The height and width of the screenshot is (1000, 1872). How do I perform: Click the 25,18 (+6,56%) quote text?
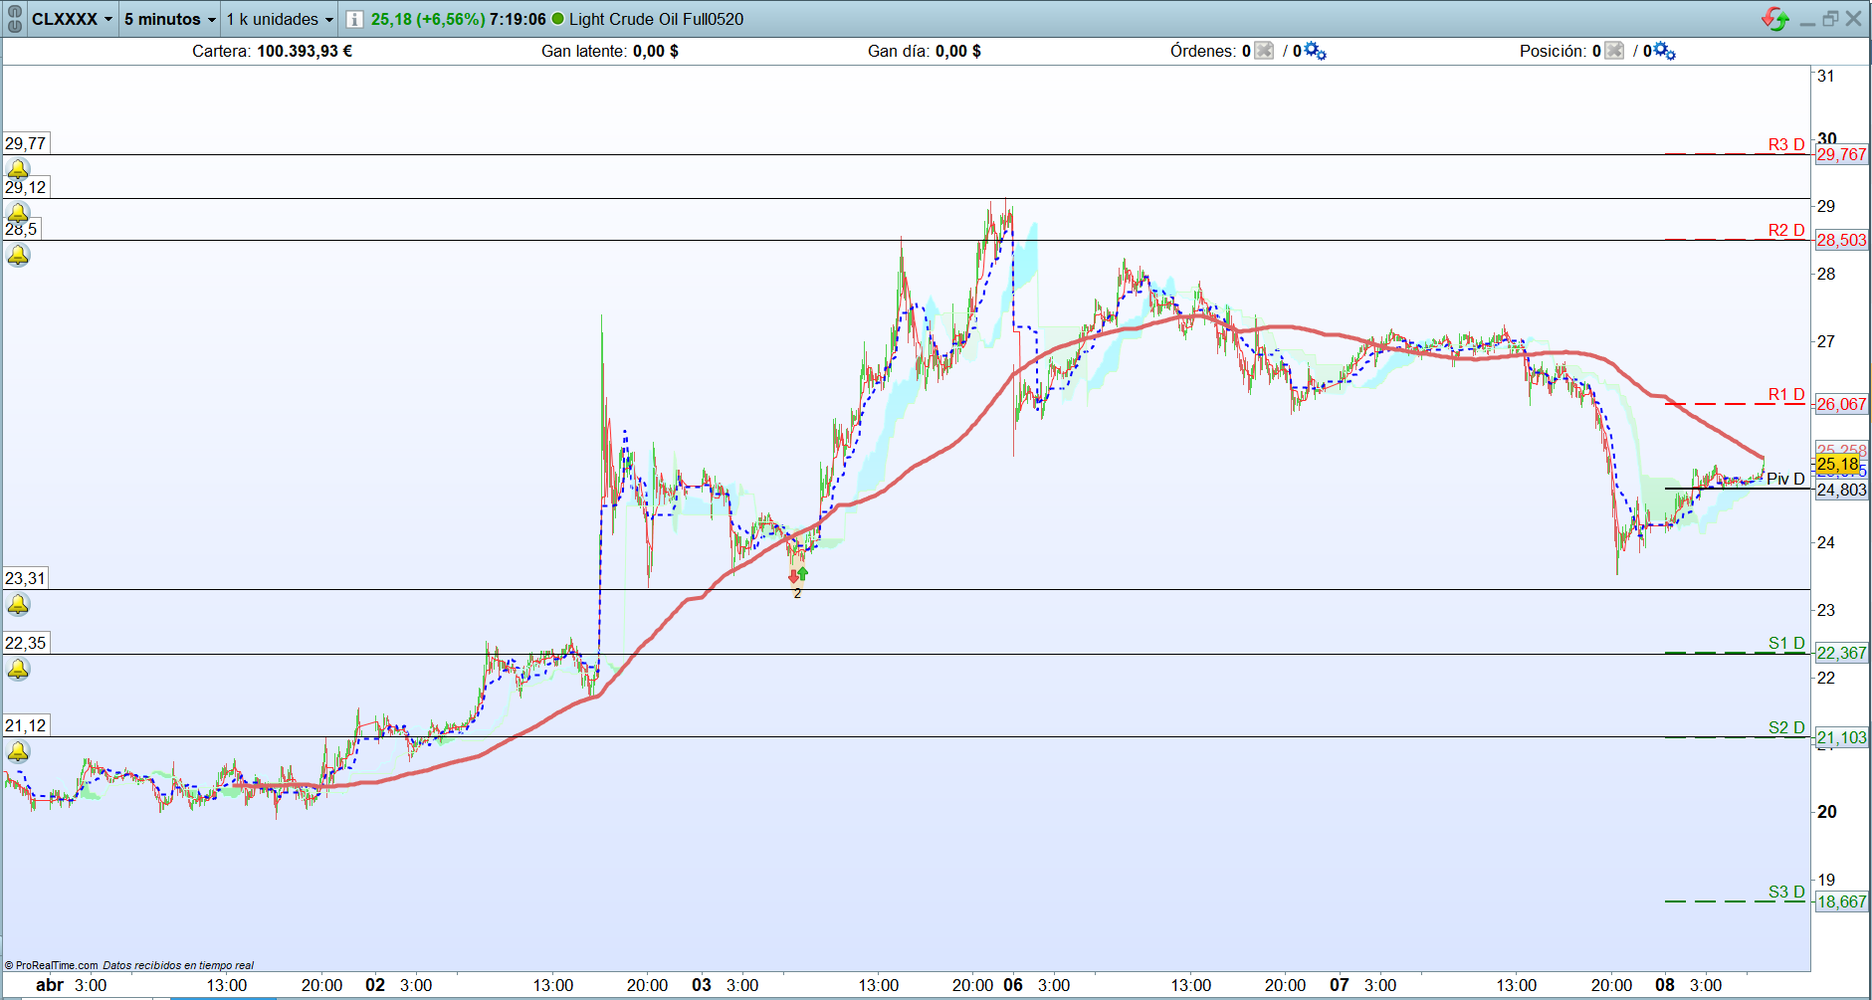tap(428, 19)
